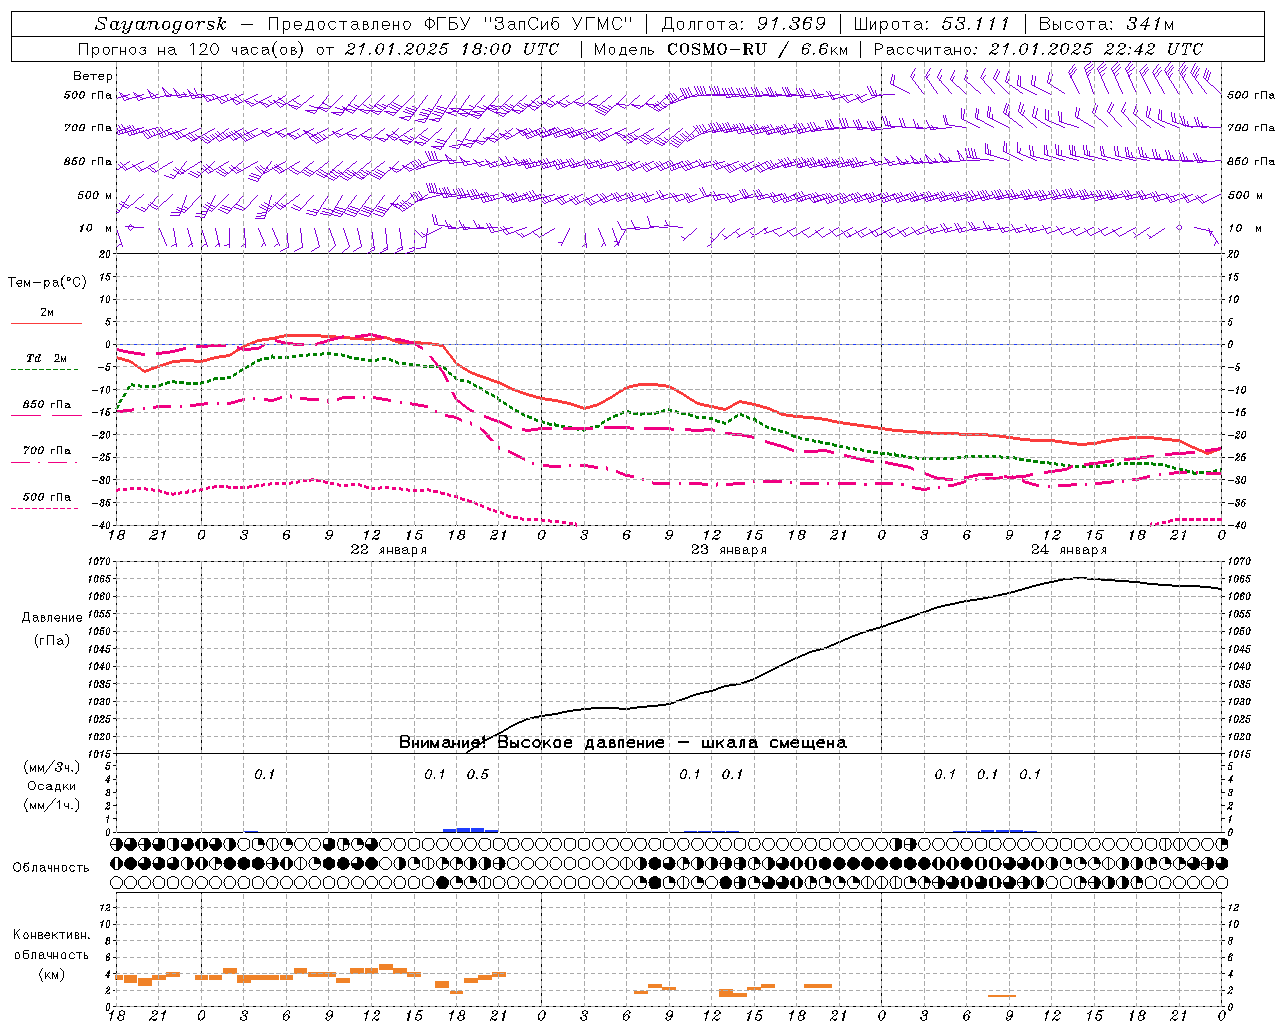
Task: Click the "Td 2м" dew point legend entry
Action: pos(46,358)
